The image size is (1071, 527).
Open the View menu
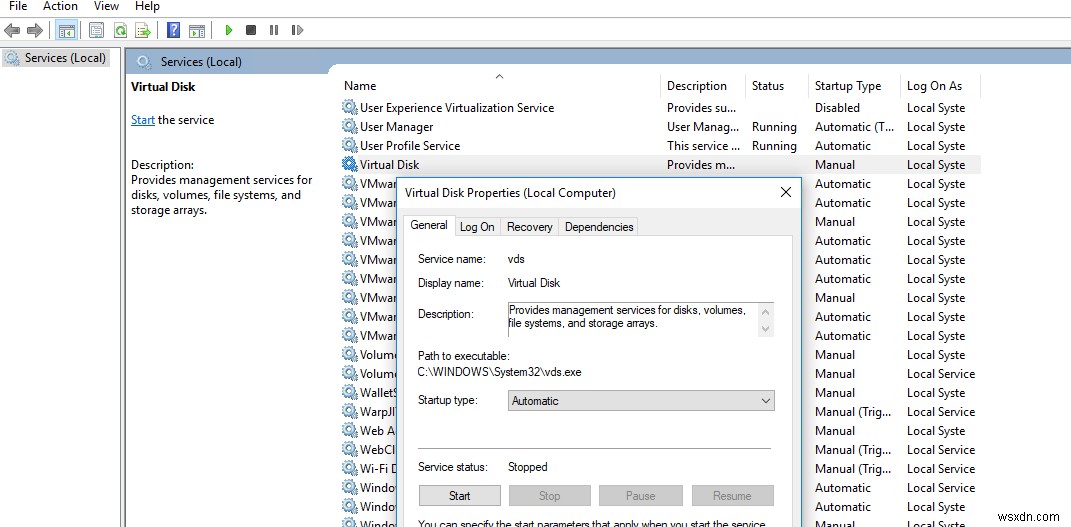click(x=106, y=6)
